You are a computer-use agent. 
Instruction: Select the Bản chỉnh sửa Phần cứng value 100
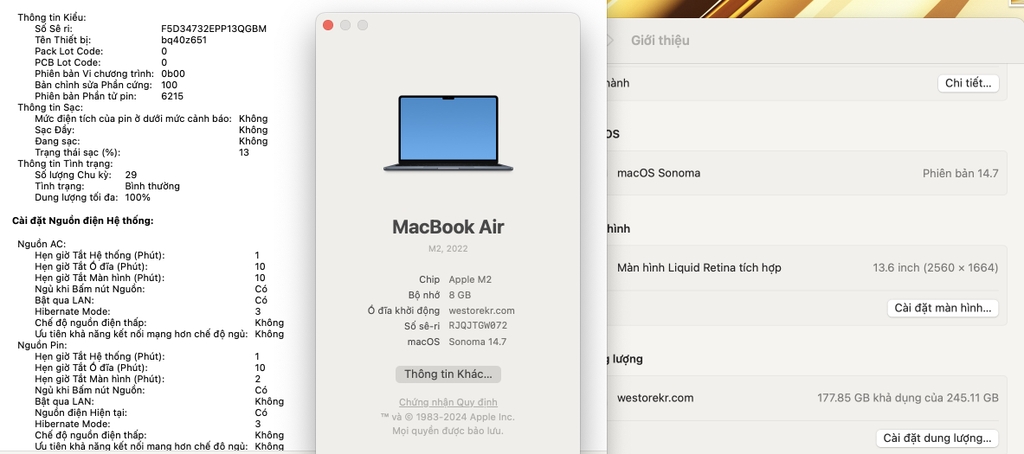(169, 85)
